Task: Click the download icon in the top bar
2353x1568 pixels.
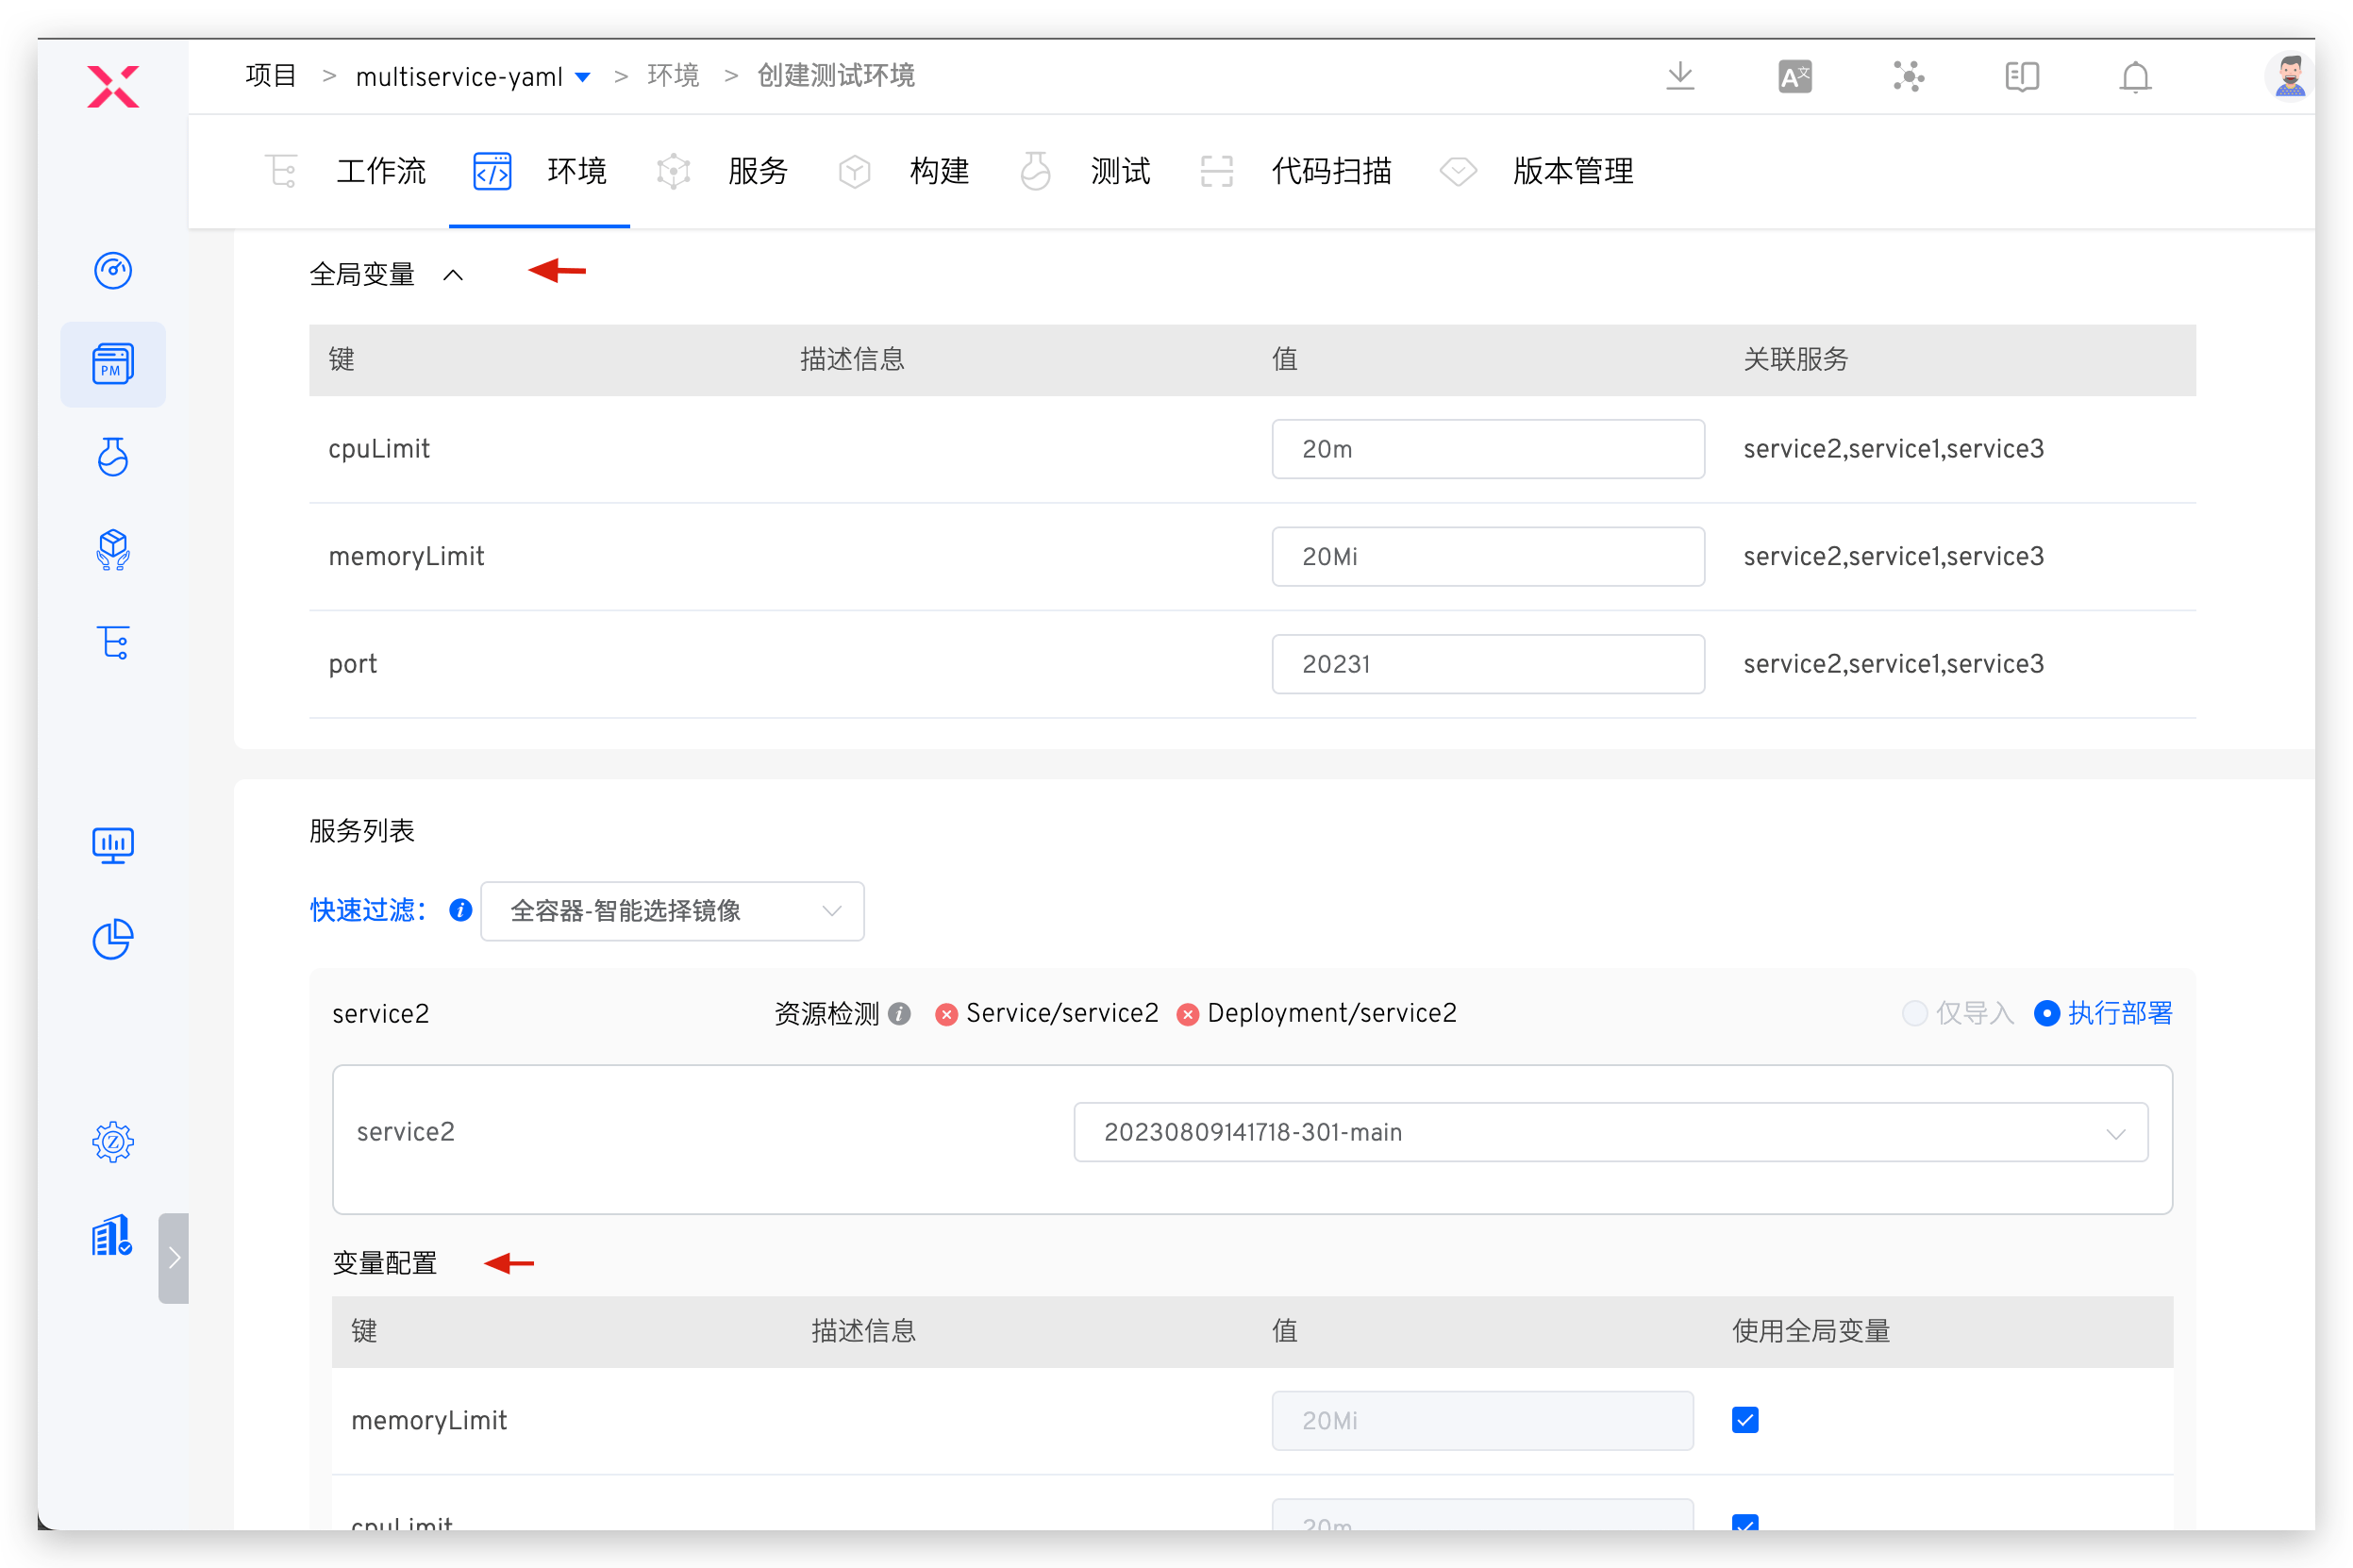Action: pos(1680,76)
